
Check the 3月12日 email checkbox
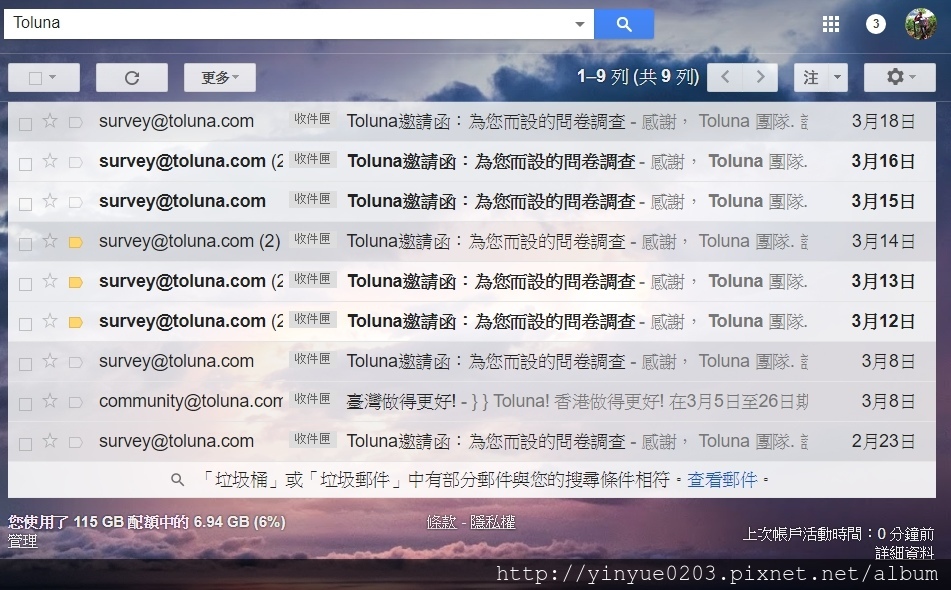(x=25, y=324)
